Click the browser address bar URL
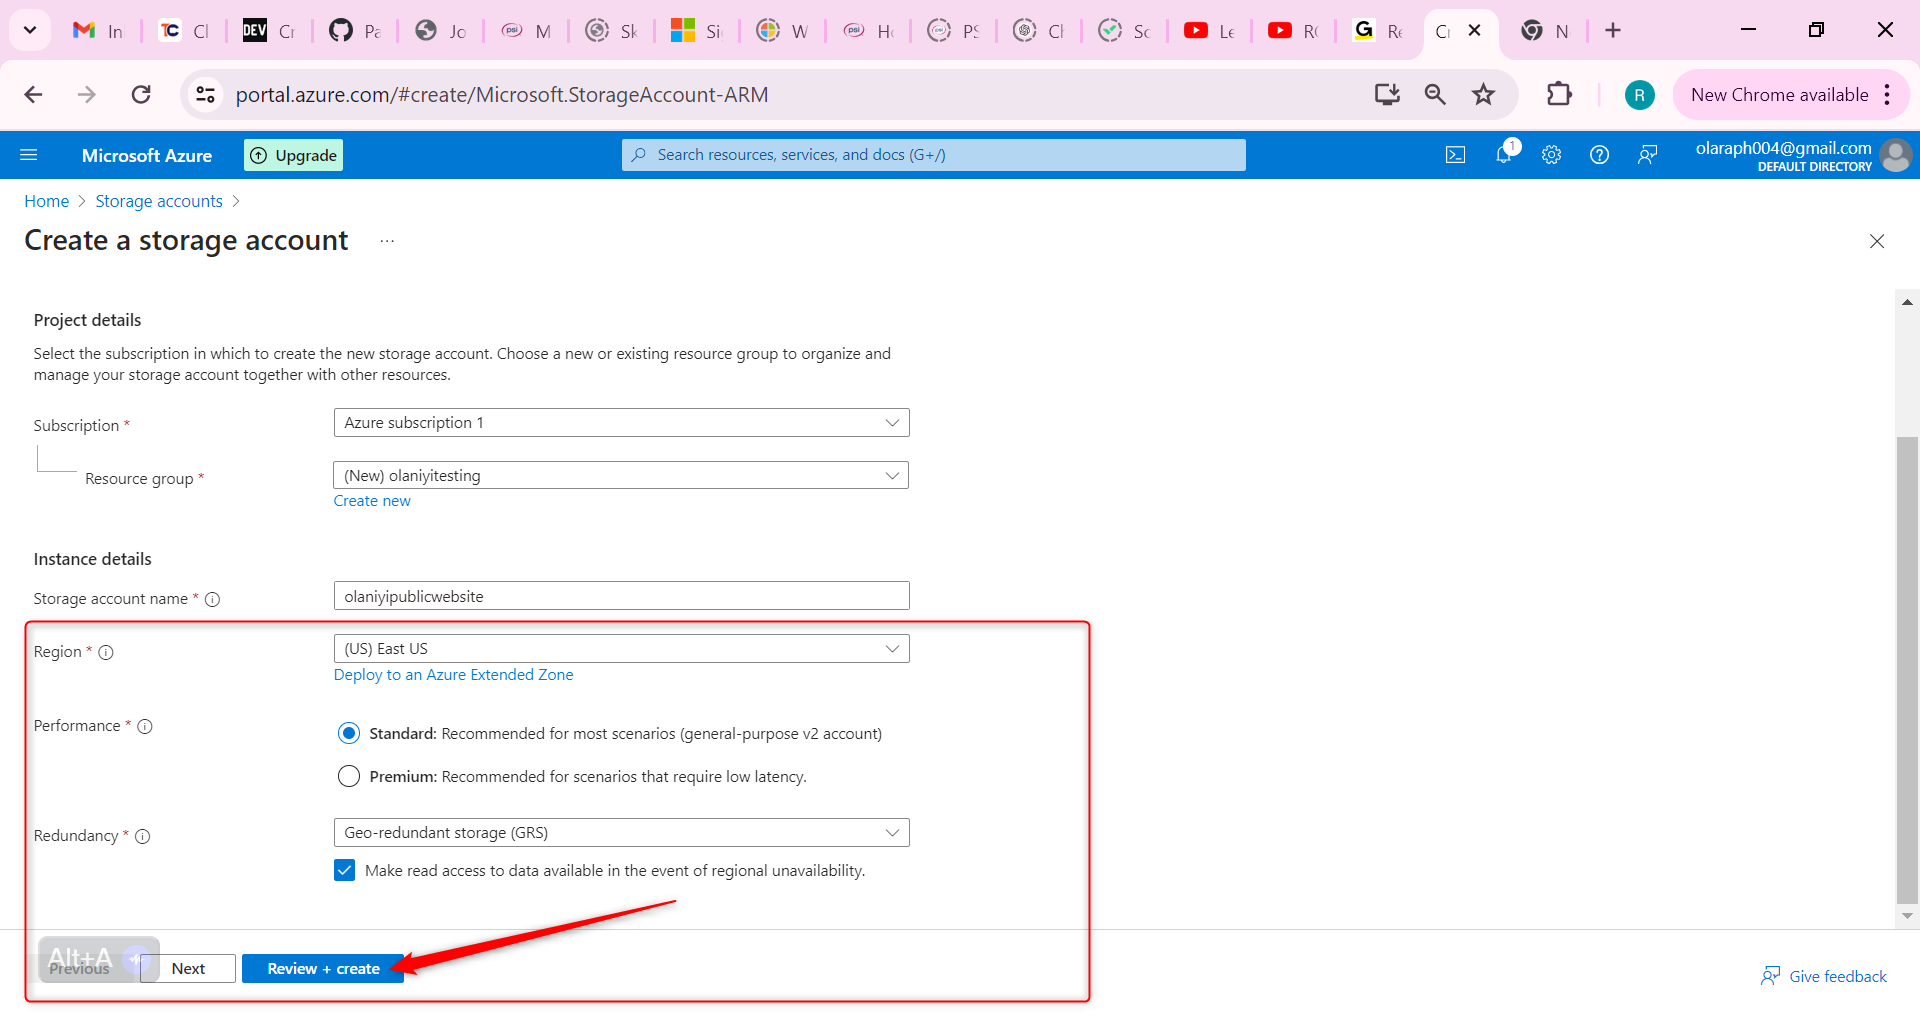Image resolution: width=1920 pixels, height=1020 pixels. pos(502,95)
